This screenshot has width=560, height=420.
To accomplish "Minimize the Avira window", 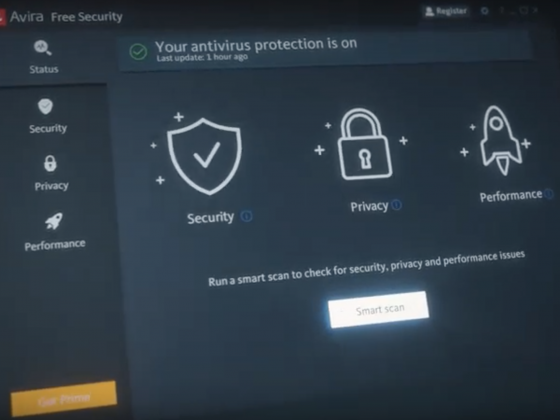I will (513, 12).
